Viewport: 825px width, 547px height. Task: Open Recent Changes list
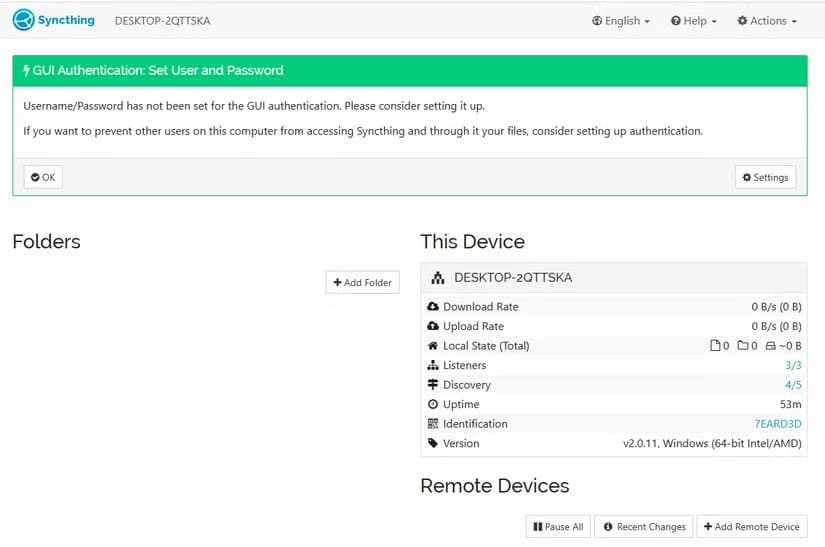pyautogui.click(x=645, y=527)
